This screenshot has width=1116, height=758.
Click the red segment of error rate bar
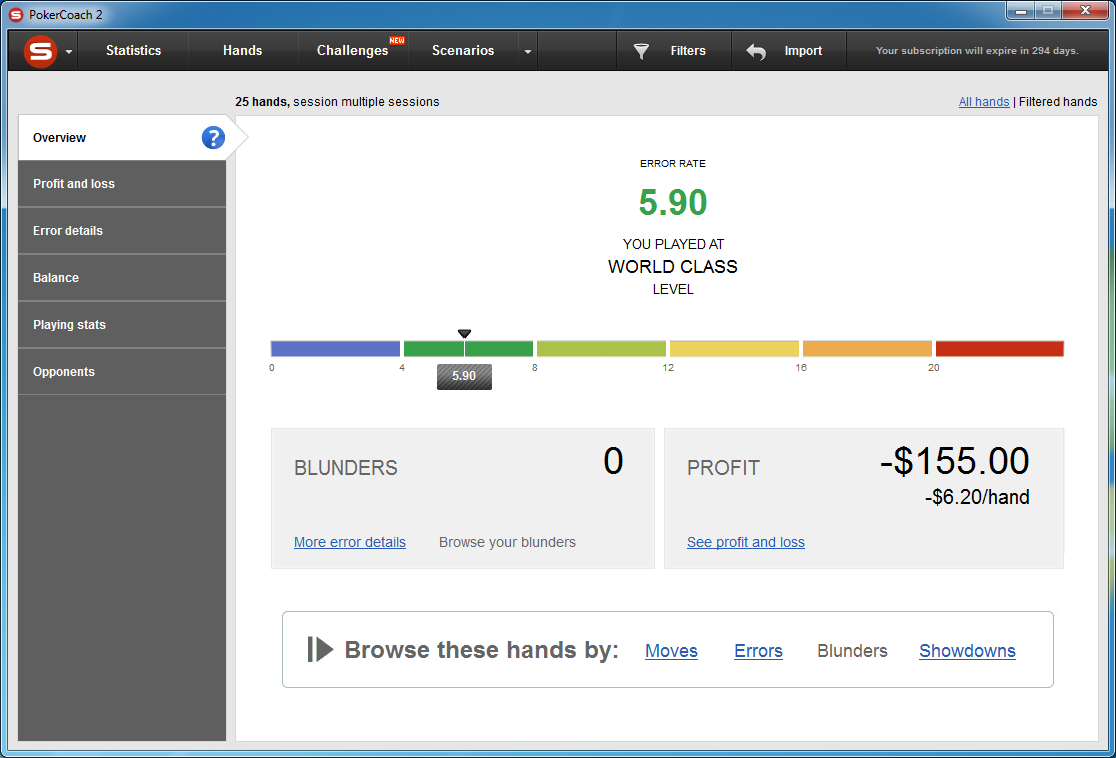(x=999, y=349)
